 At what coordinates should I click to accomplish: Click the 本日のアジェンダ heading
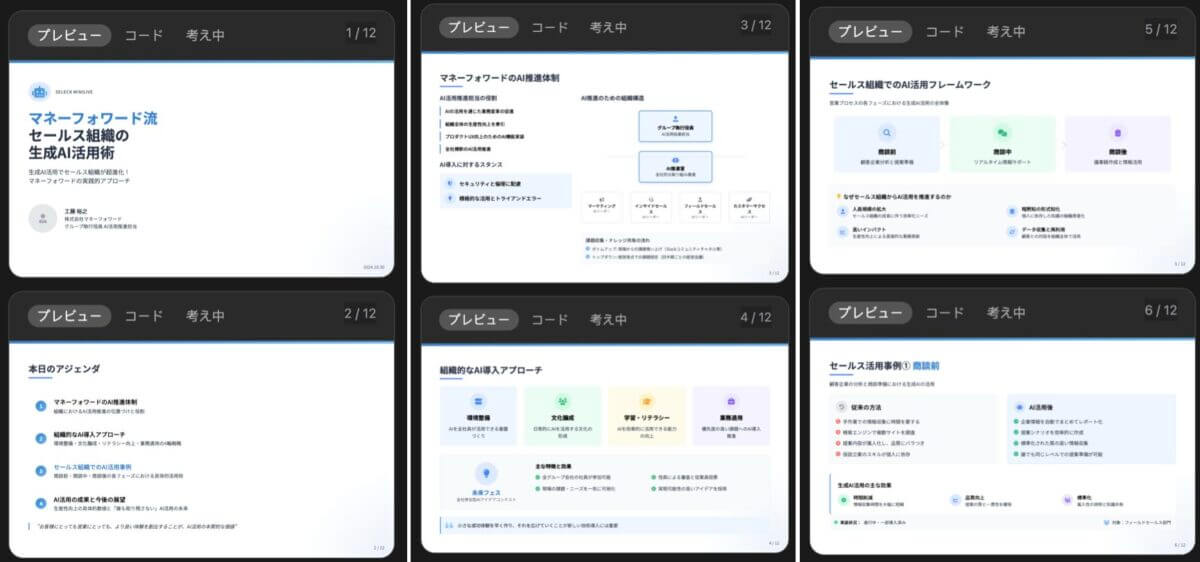[65, 370]
